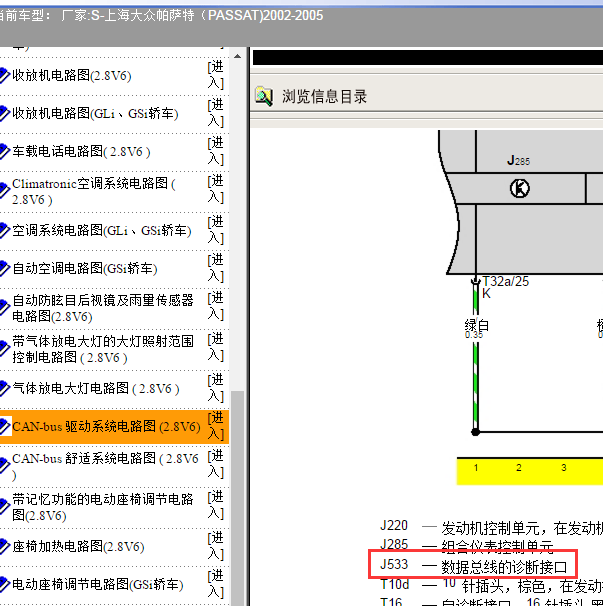Screen dimensions: 603x606
Task: Click the icon beside 自动防眩目后视镜及雨量传感器电路图
Action: (5, 308)
